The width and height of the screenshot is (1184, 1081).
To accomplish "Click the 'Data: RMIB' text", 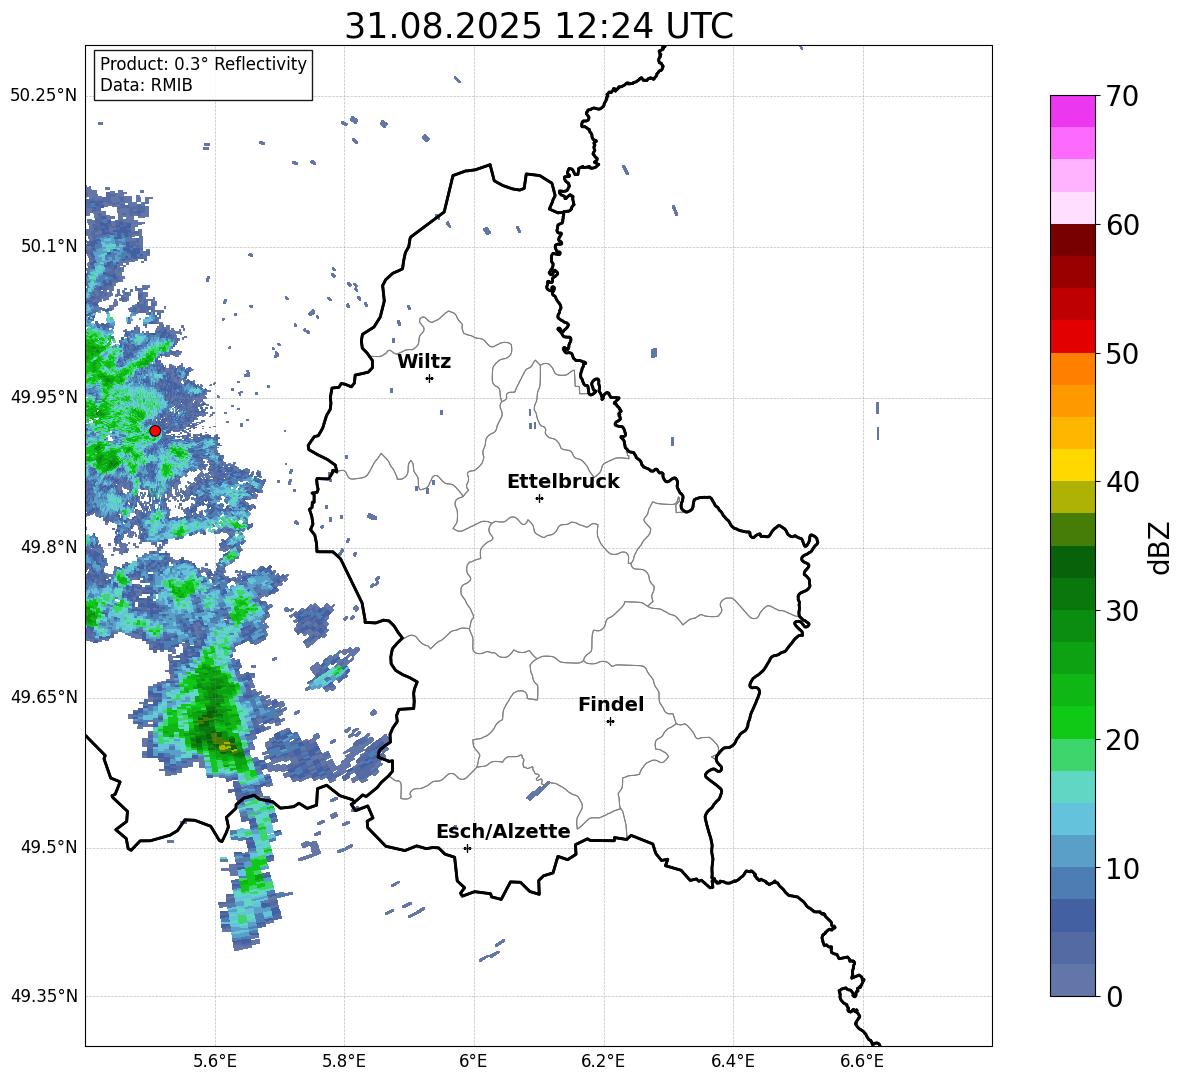I will [146, 85].
